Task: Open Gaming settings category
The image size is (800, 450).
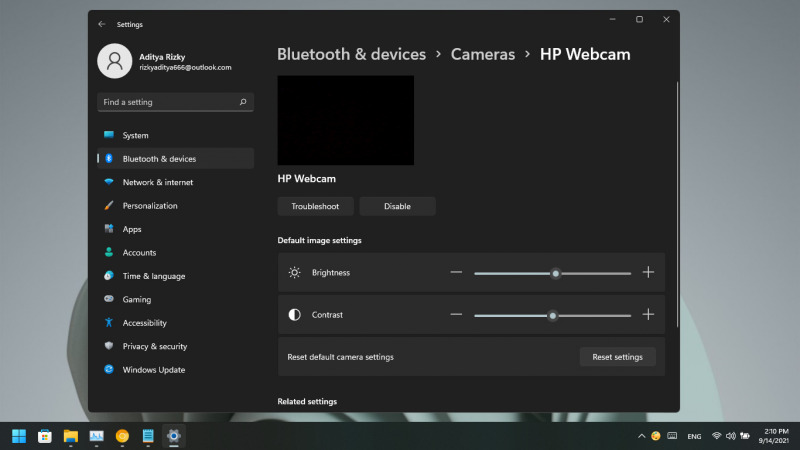Action: (176, 299)
